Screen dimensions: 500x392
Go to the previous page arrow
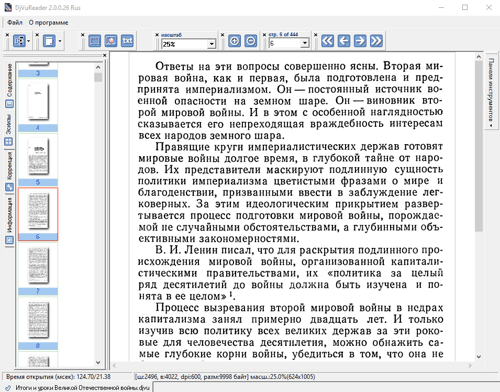click(x=344, y=41)
